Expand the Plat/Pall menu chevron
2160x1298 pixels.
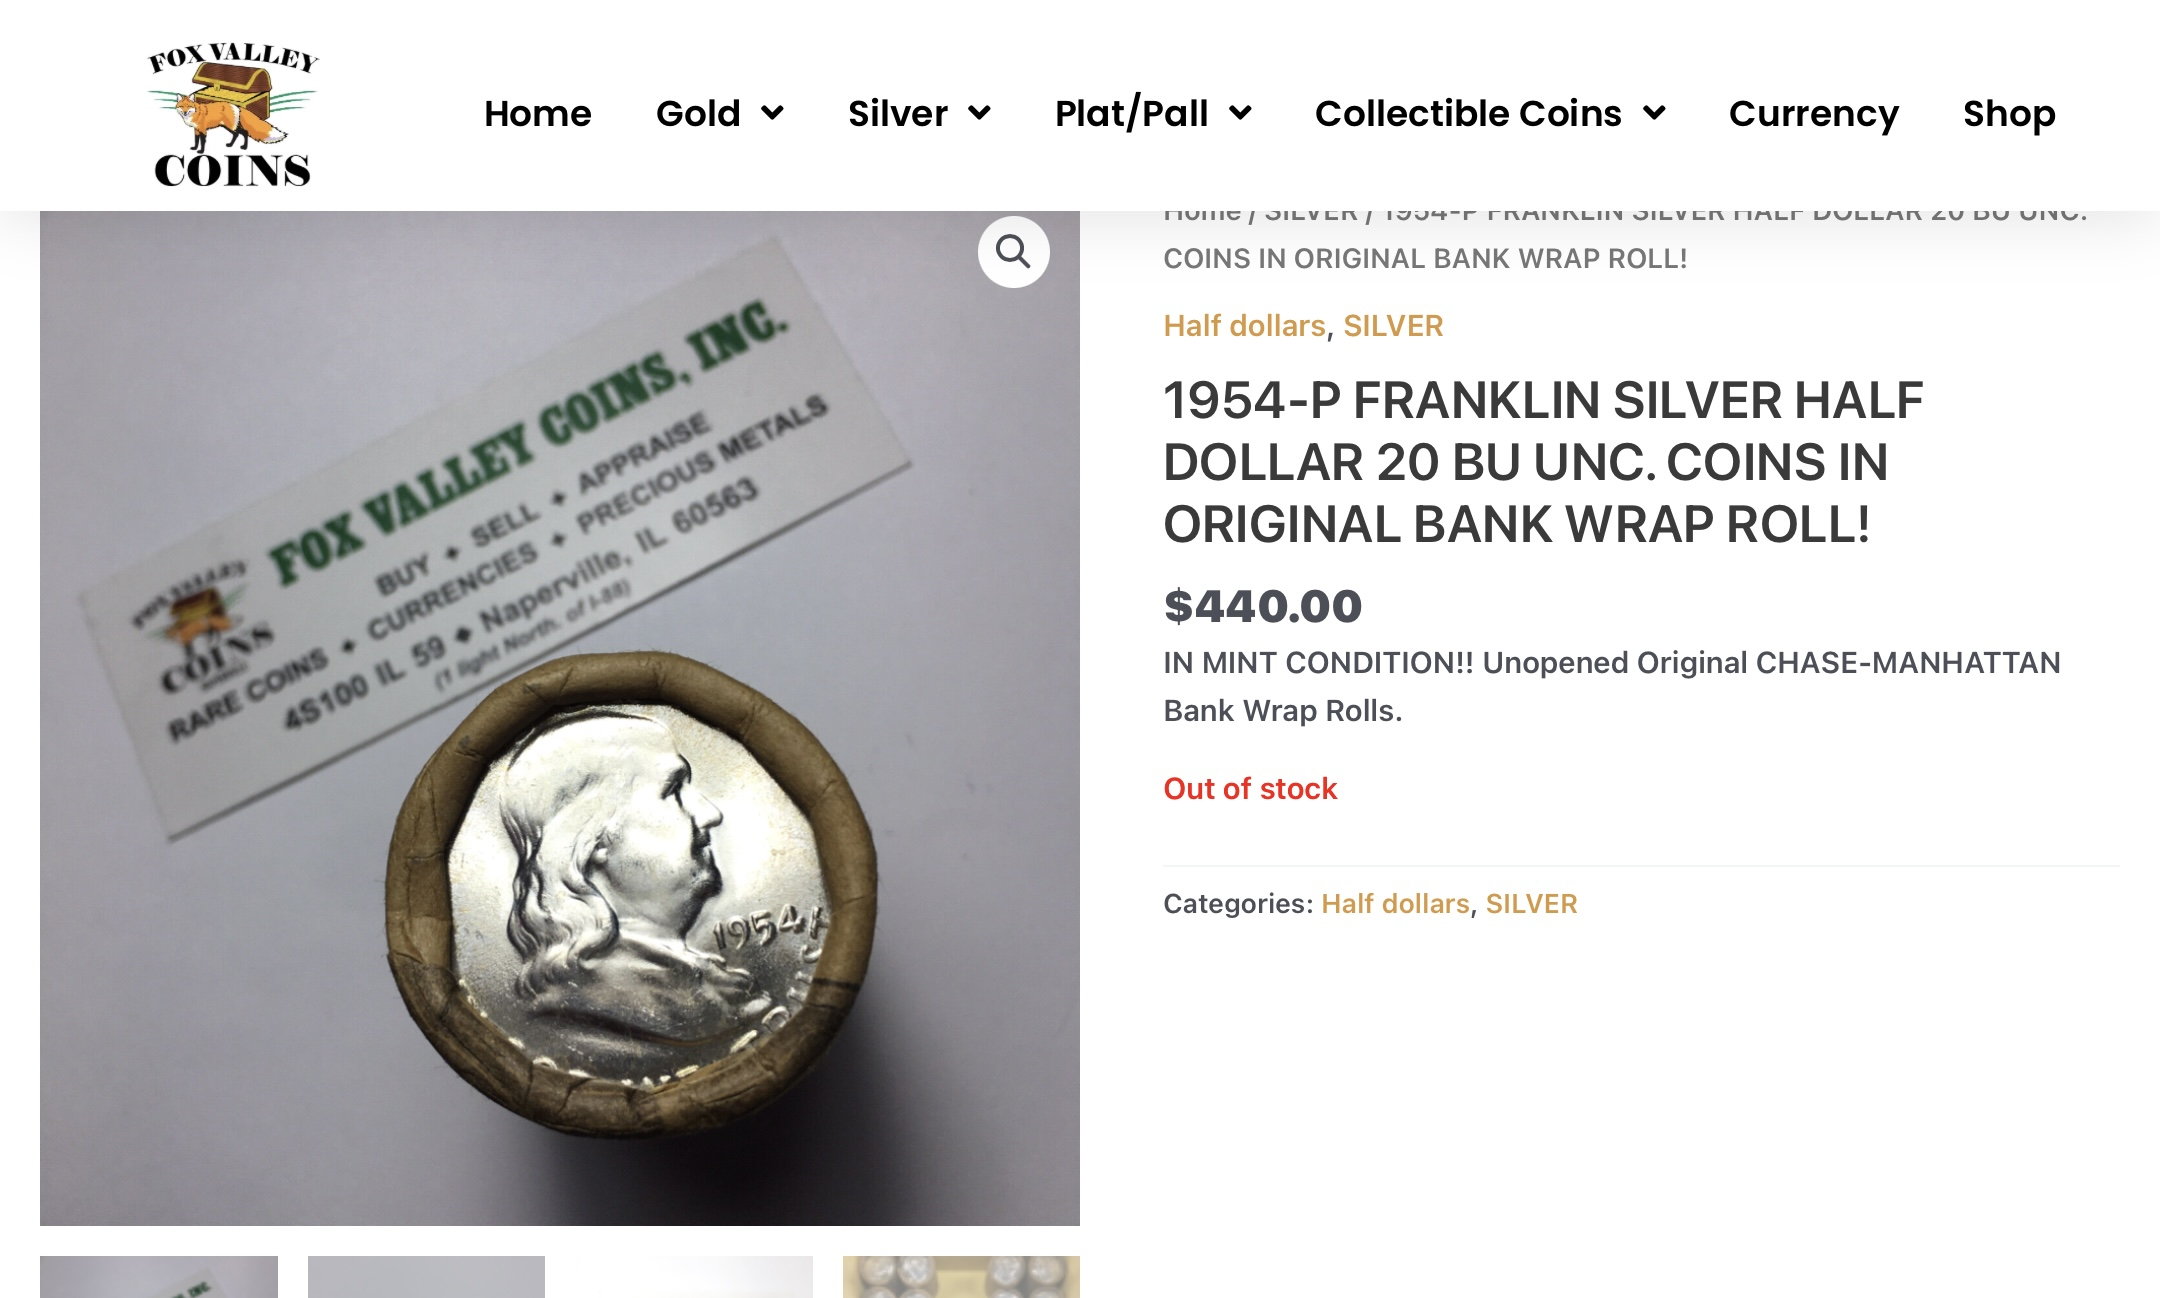coord(1240,113)
